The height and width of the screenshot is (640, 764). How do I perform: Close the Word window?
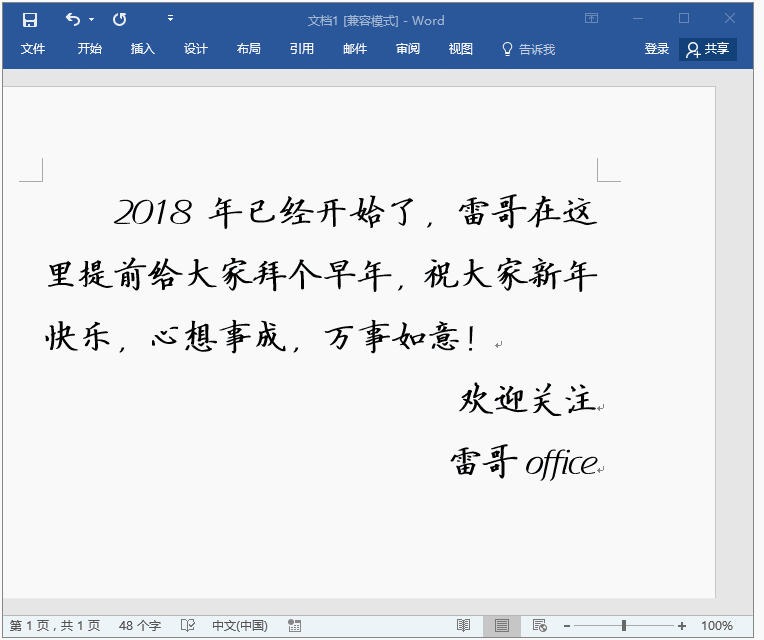pos(729,19)
